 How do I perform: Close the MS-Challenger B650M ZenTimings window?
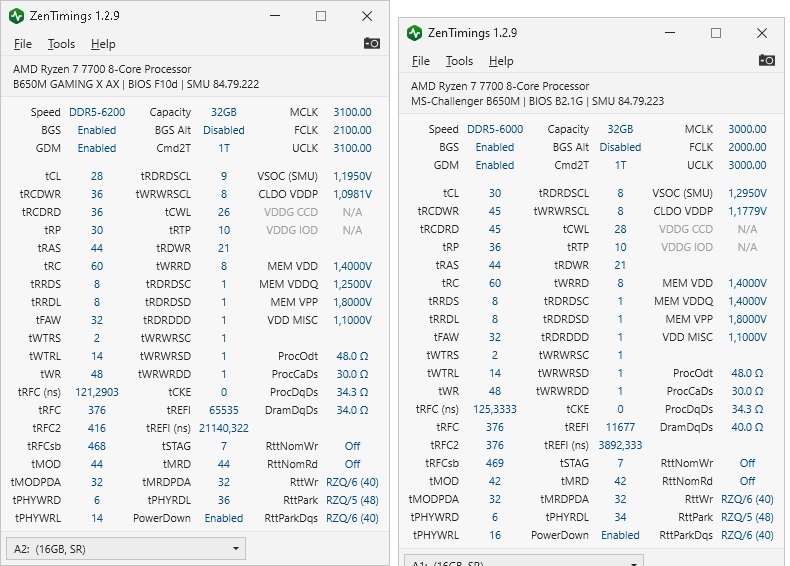pyautogui.click(x=762, y=33)
